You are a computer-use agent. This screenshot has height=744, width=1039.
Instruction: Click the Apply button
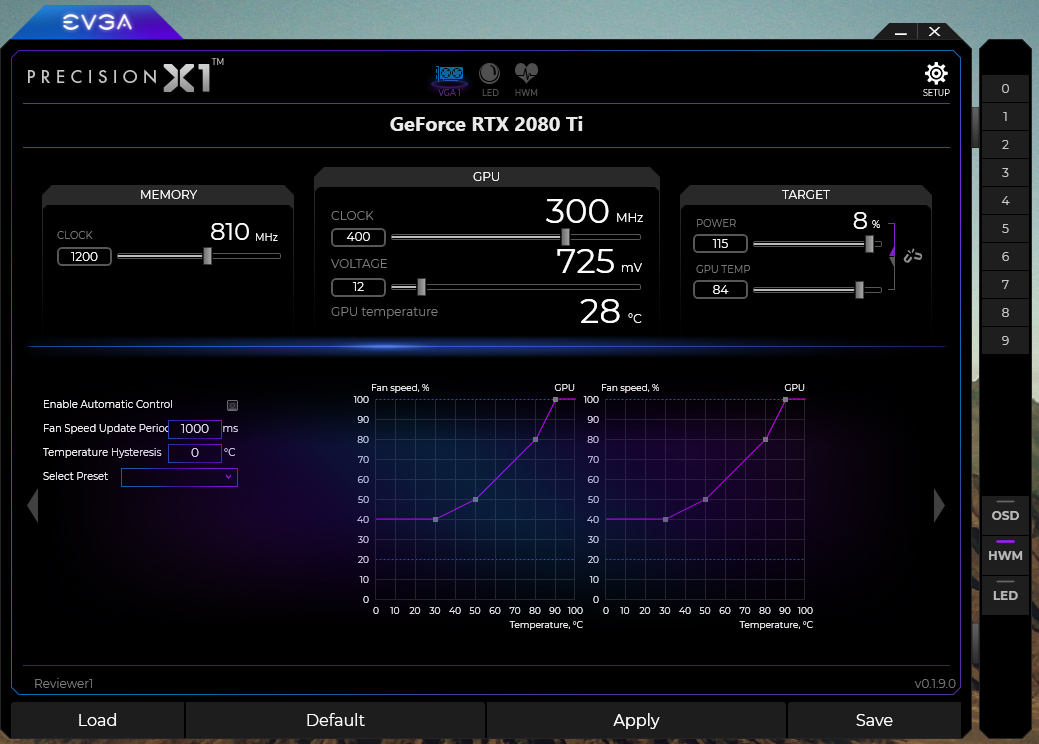point(636,720)
